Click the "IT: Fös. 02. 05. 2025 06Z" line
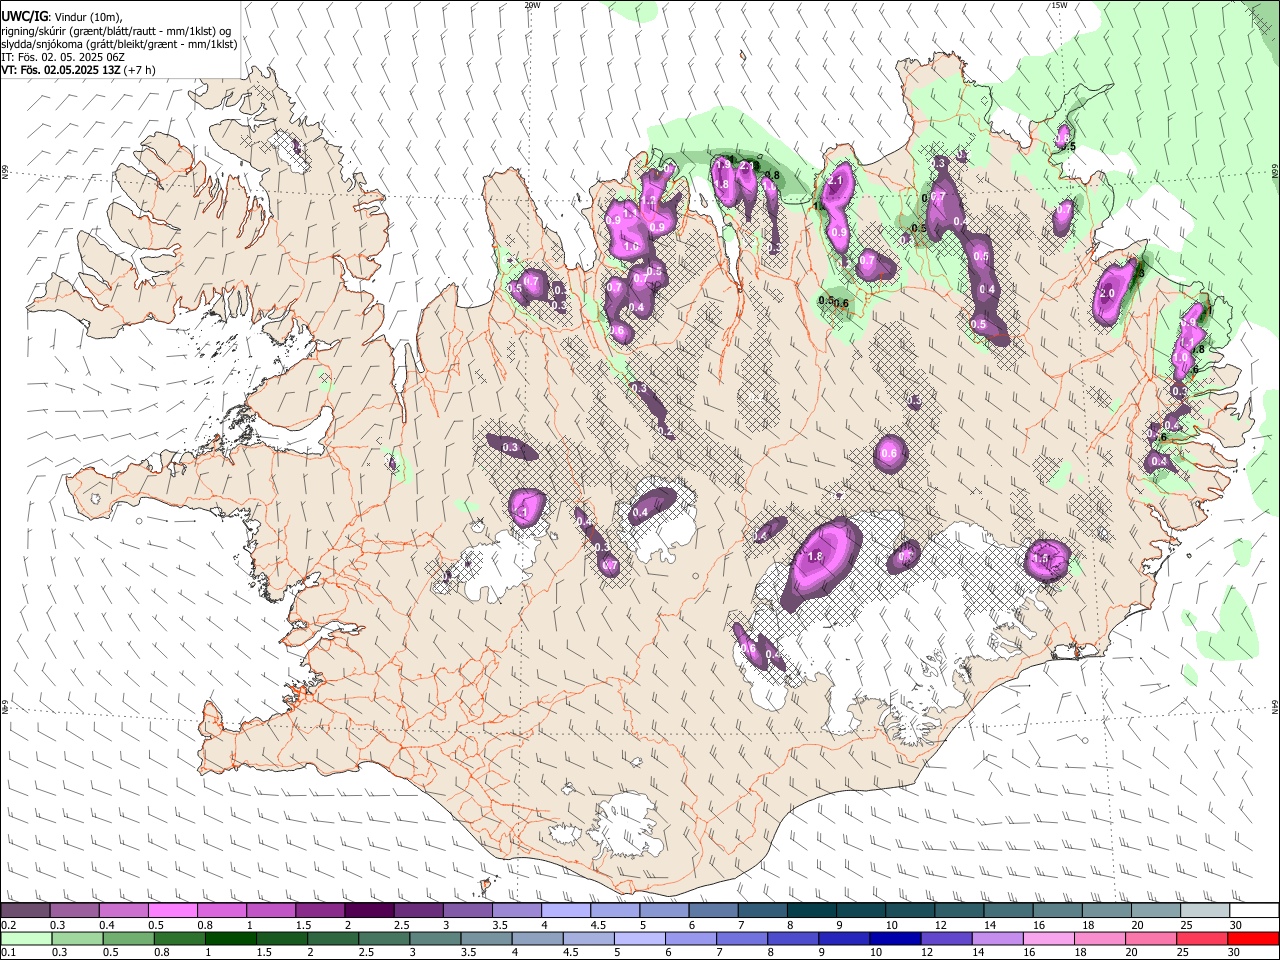1280x960 pixels. pos(63,57)
